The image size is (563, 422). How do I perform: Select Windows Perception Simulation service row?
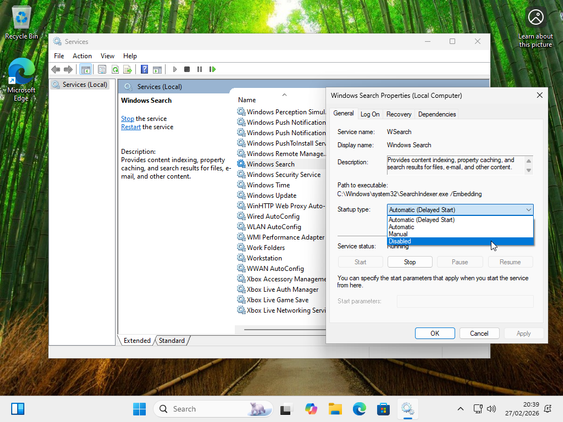[281, 112]
